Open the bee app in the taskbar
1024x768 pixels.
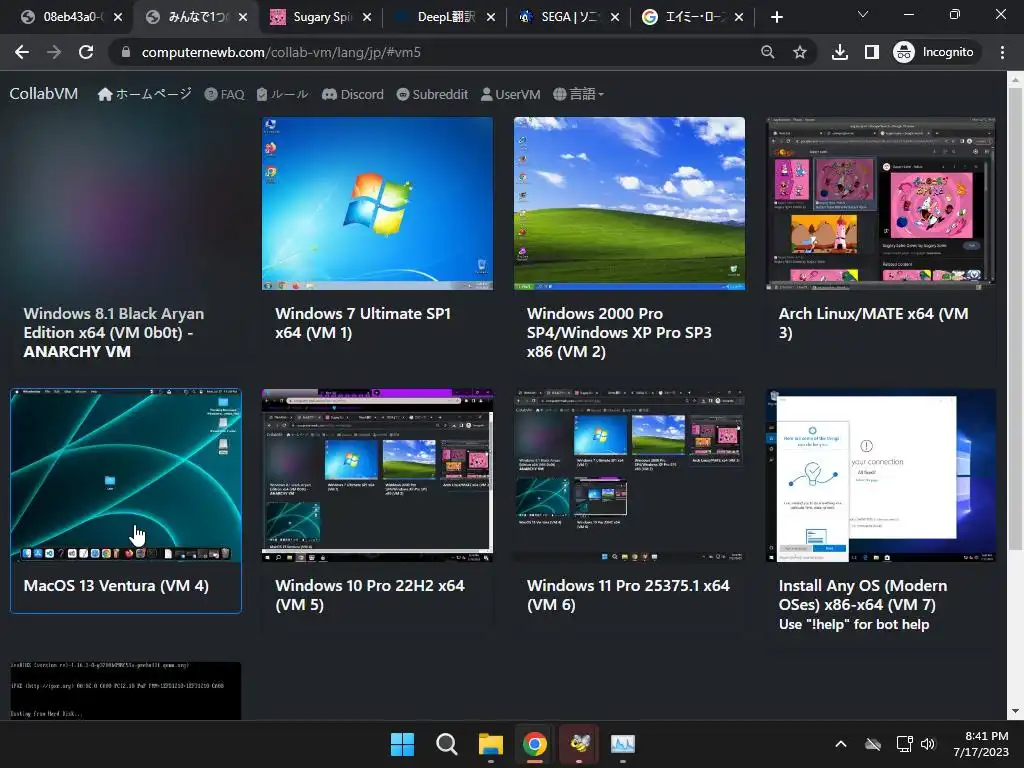point(579,744)
